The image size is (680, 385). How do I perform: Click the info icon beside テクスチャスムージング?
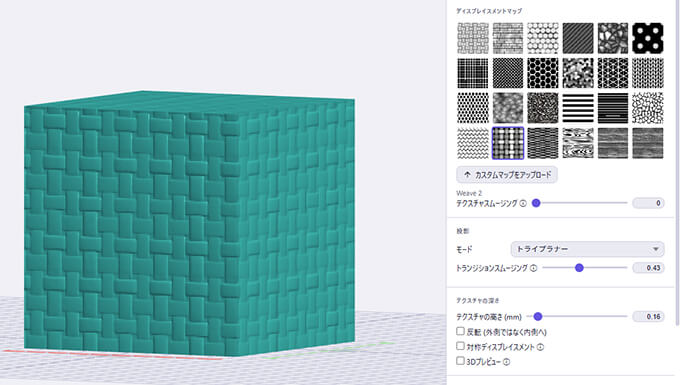point(523,203)
